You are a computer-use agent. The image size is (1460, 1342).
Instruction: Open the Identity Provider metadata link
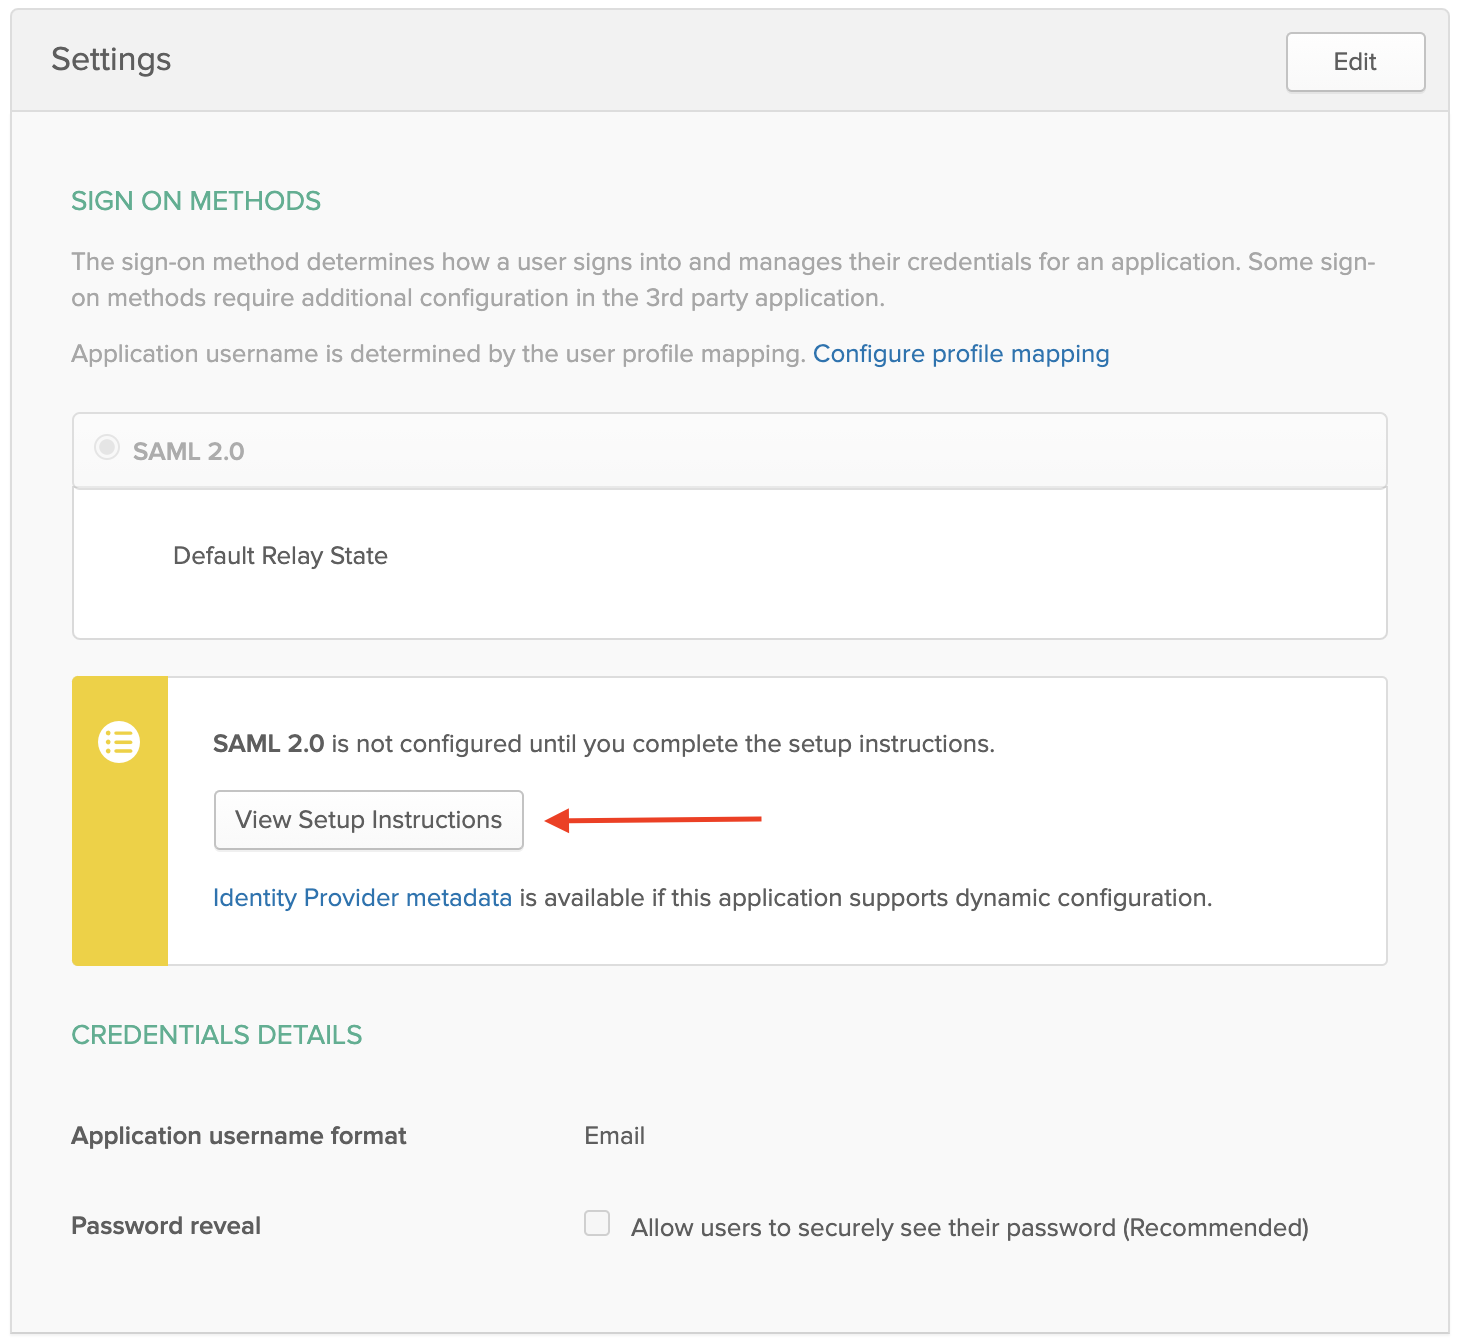[362, 898]
